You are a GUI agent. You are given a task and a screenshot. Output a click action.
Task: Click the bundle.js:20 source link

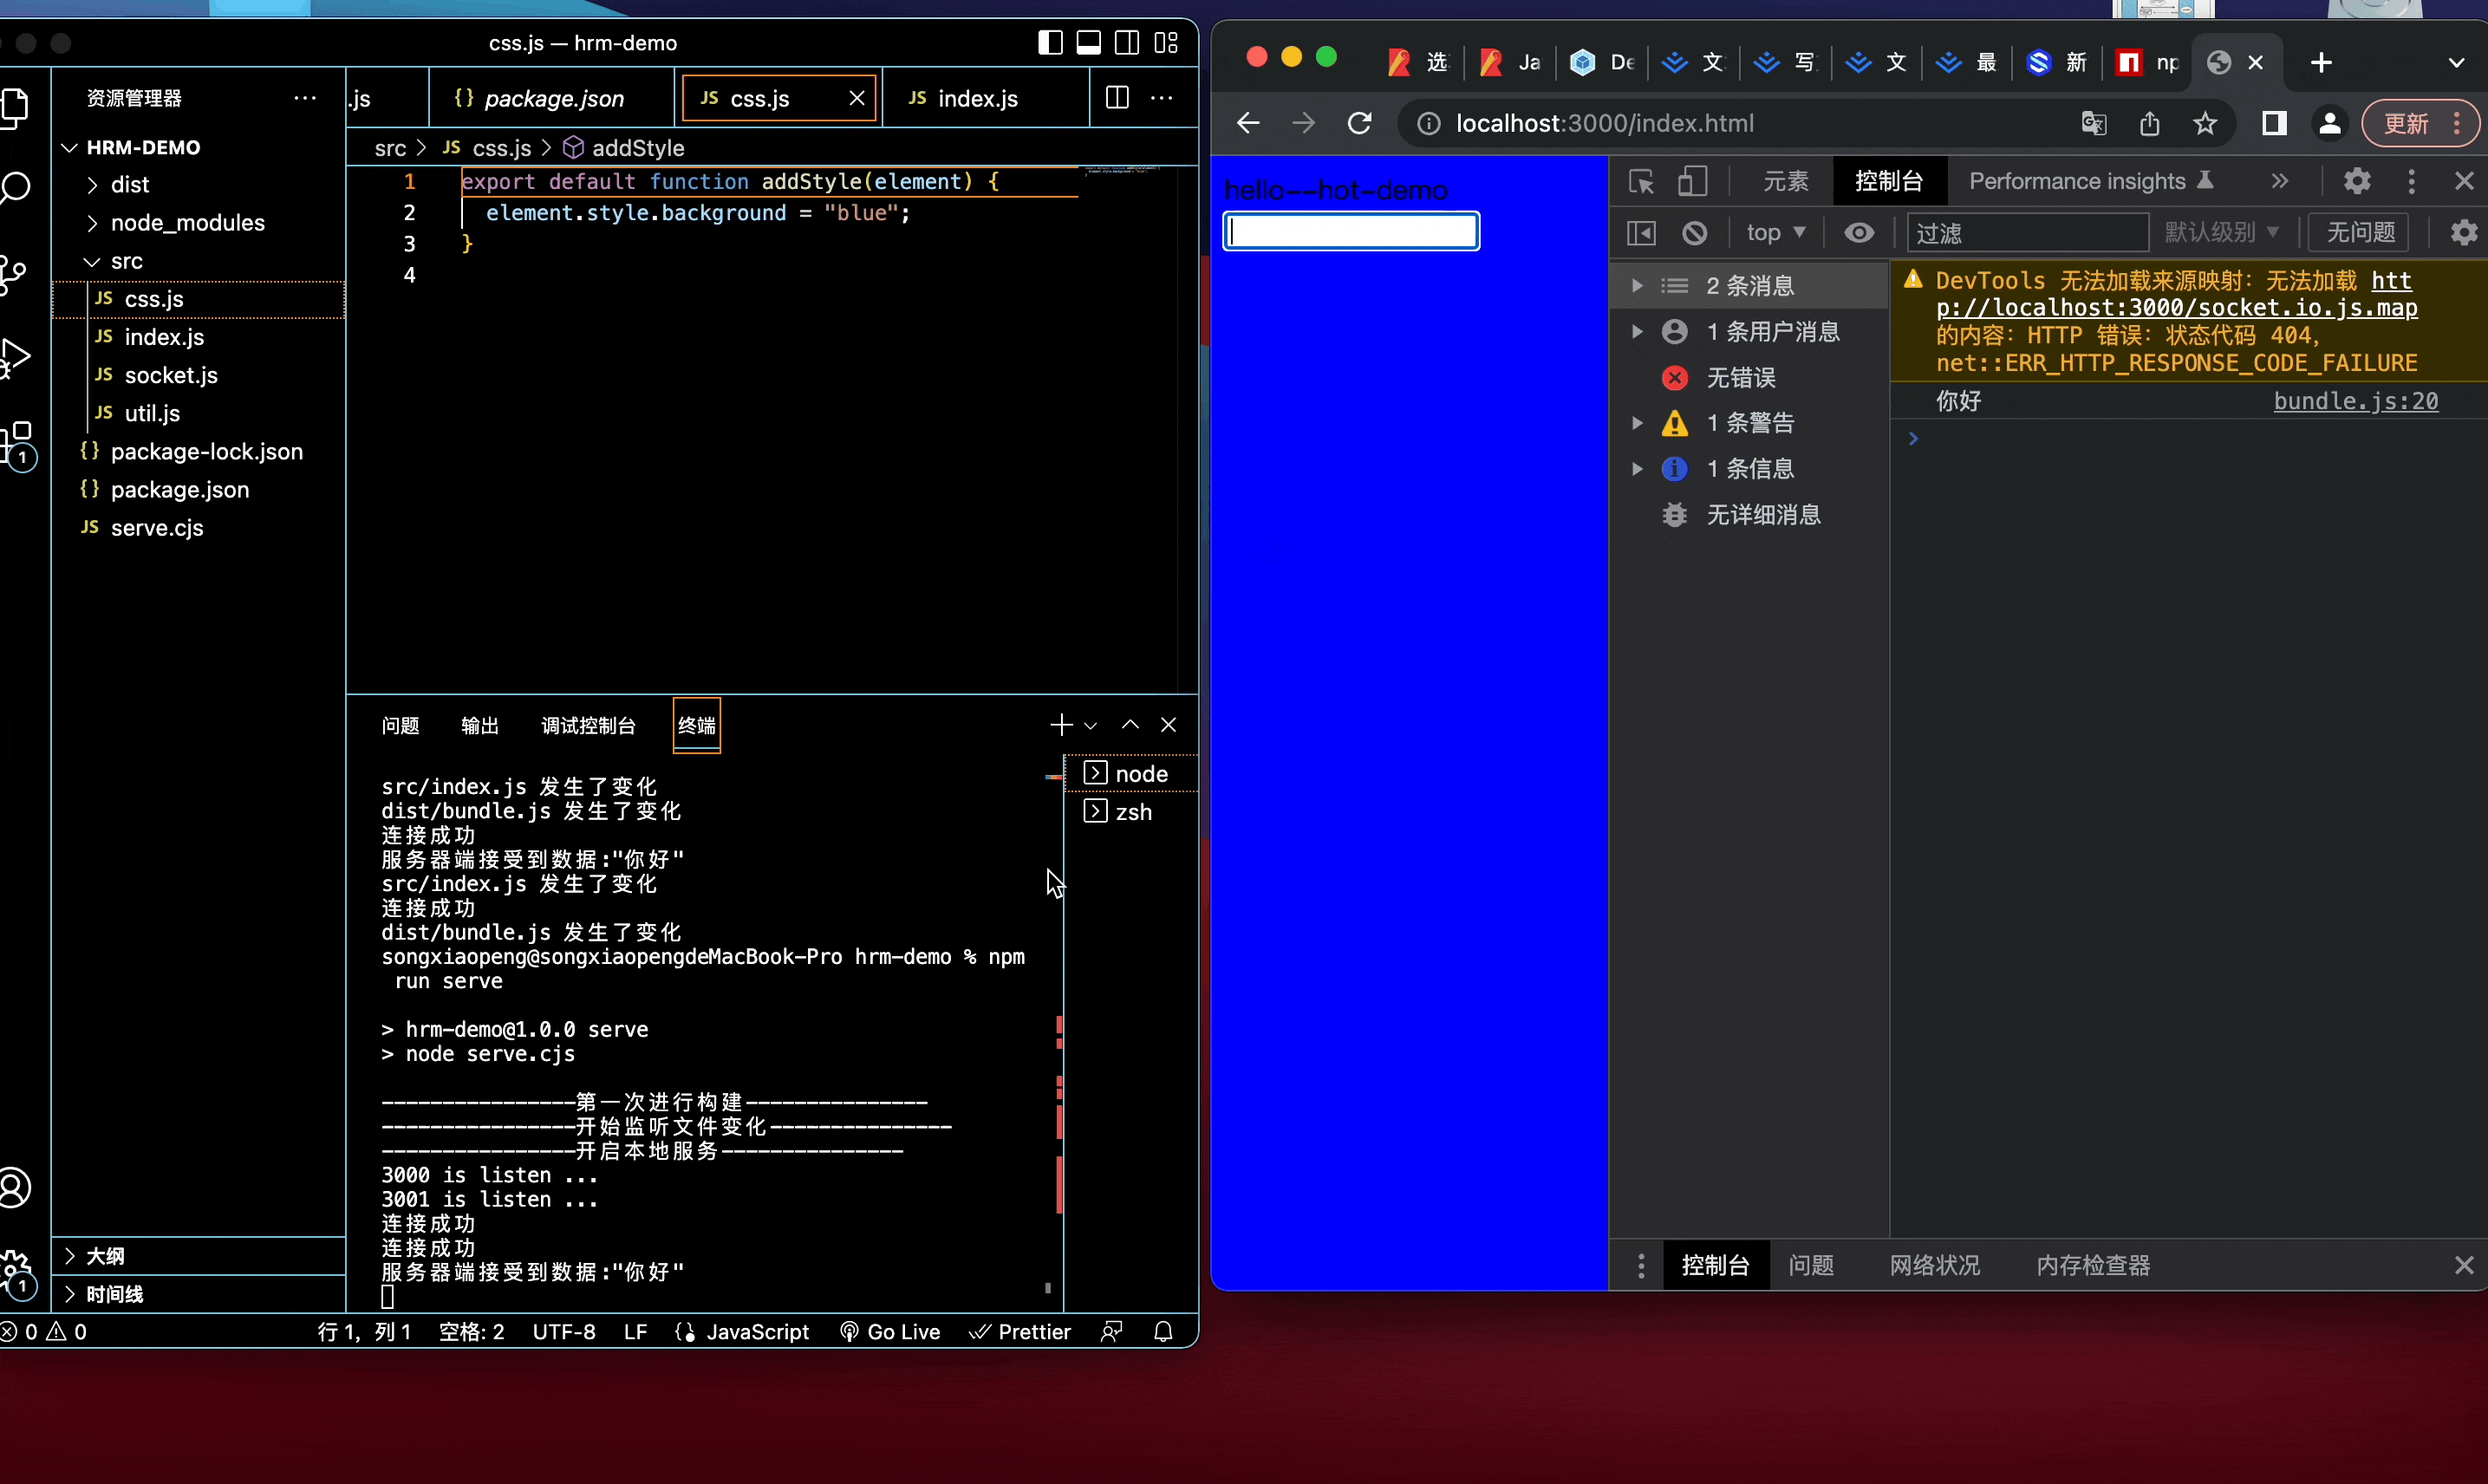pyautogui.click(x=2355, y=401)
